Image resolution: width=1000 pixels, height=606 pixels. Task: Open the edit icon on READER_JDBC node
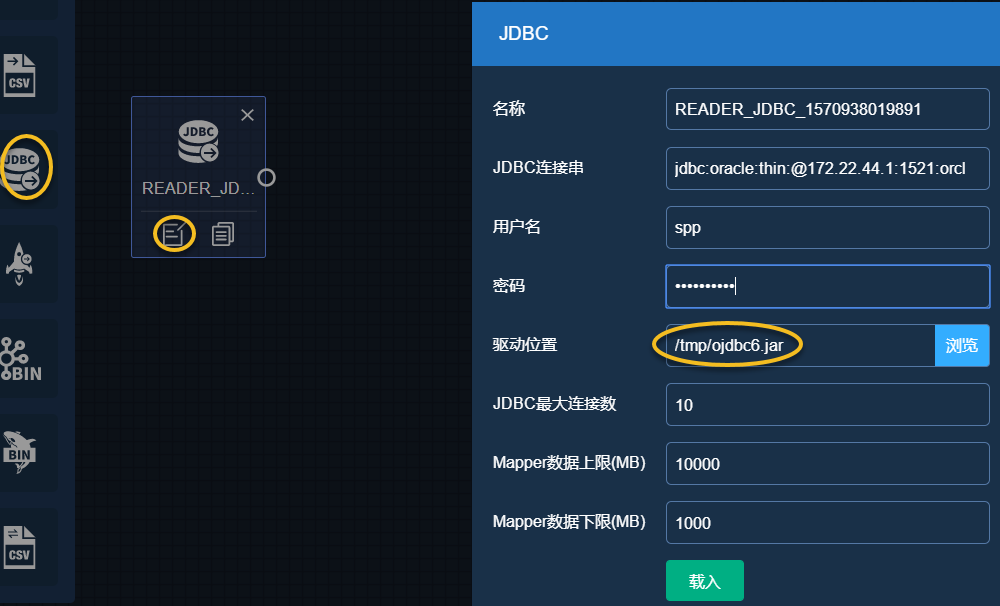coord(174,234)
